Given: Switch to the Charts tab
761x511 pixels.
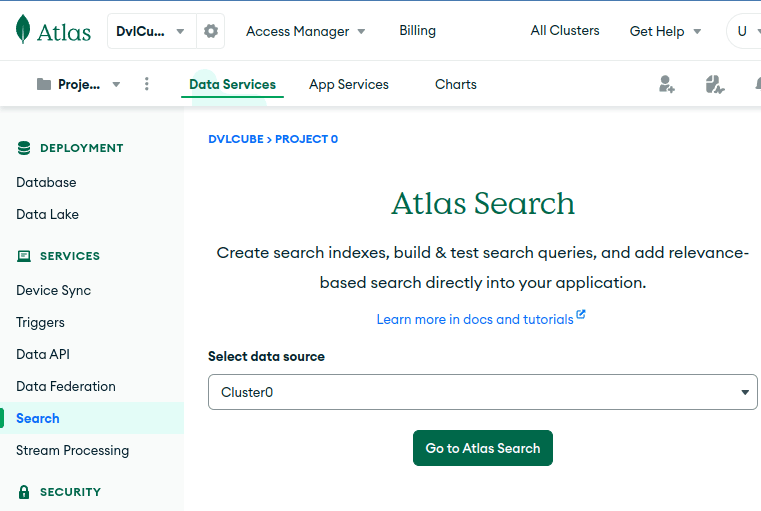Looking at the screenshot, I should 455,84.
